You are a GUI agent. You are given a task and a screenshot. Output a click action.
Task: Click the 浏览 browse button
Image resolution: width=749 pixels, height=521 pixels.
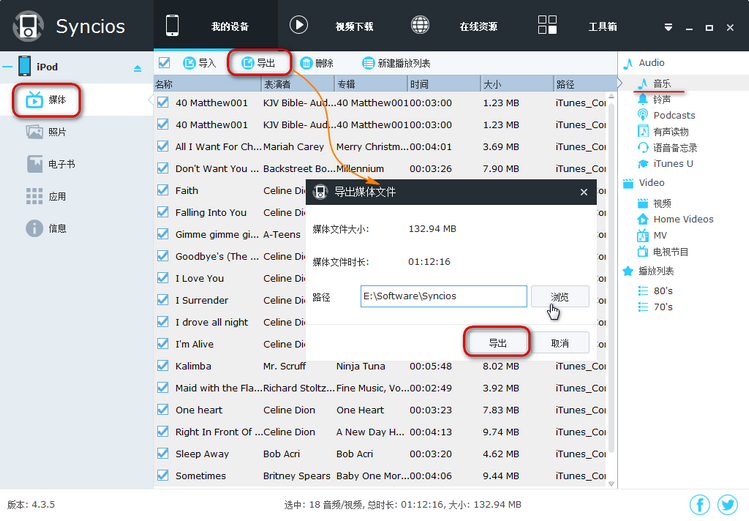559,297
